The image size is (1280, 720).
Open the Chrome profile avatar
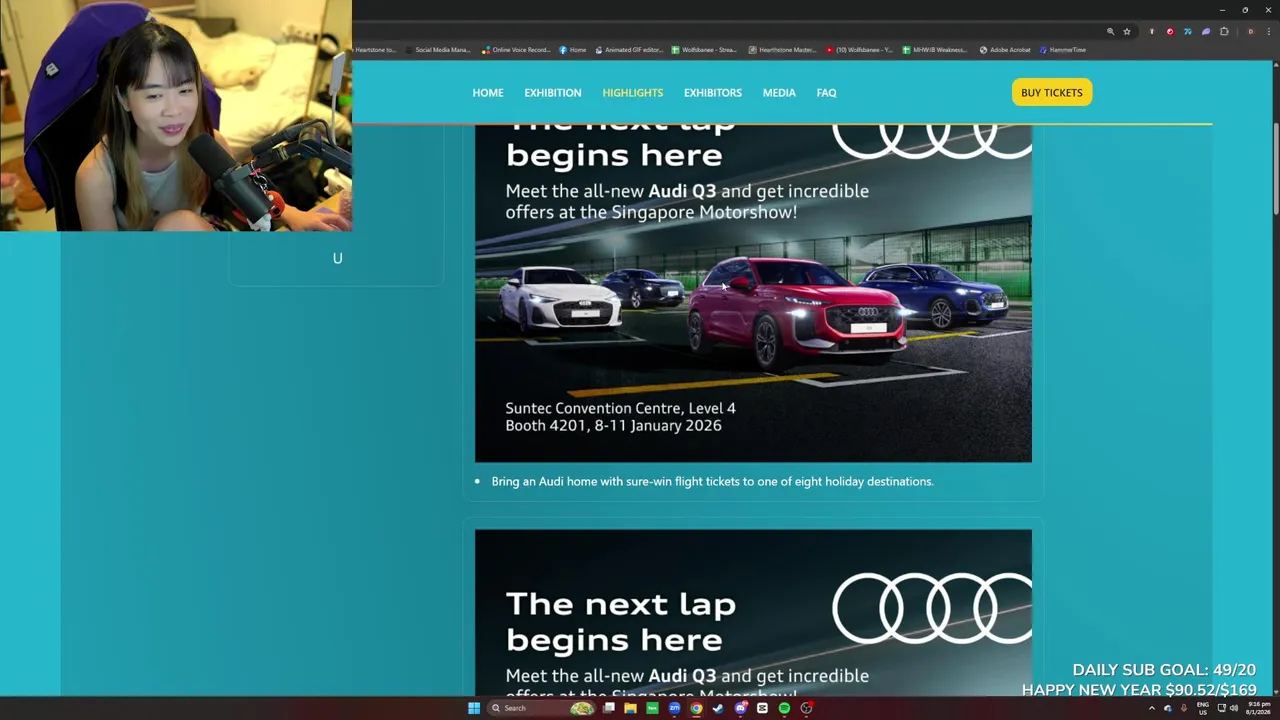(1250, 32)
